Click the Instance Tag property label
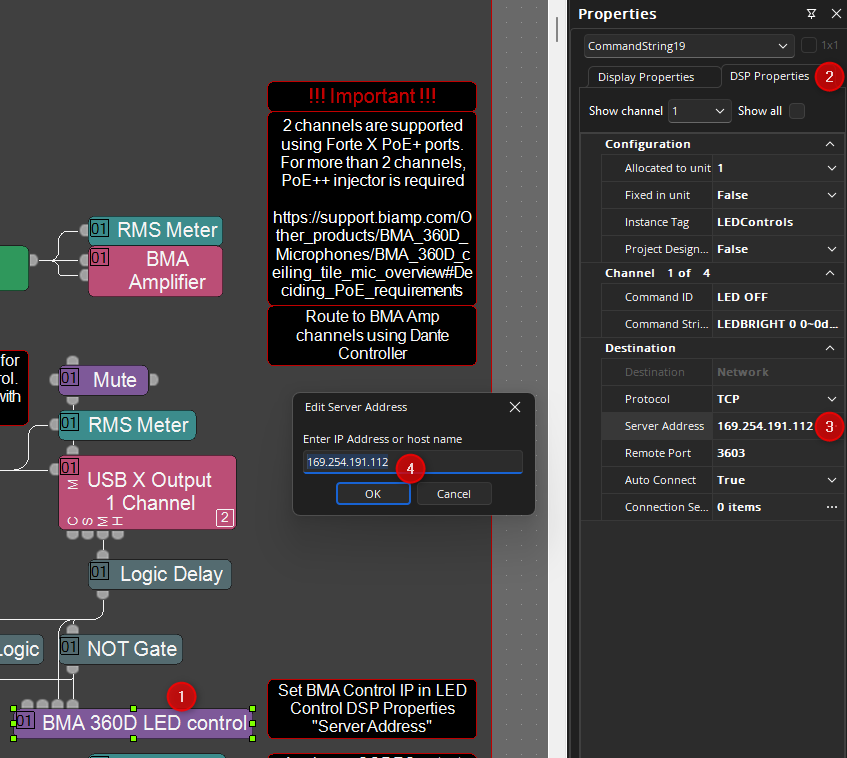 point(656,222)
